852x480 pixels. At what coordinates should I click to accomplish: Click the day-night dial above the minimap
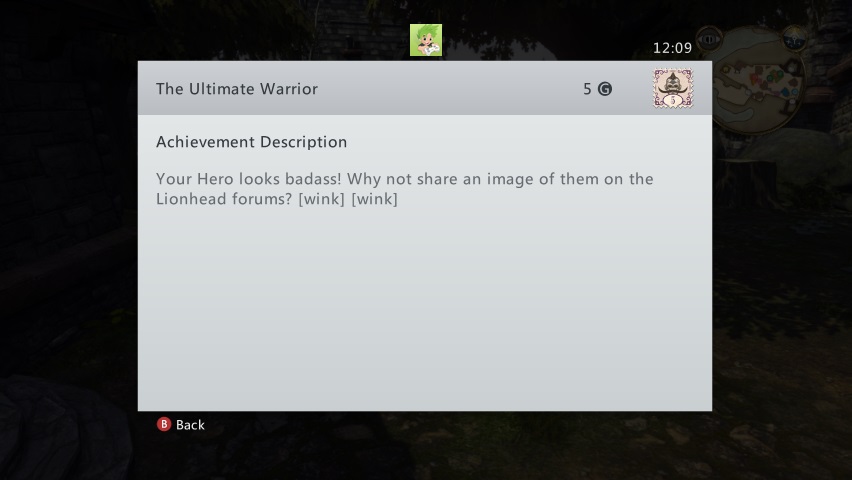coord(795,38)
